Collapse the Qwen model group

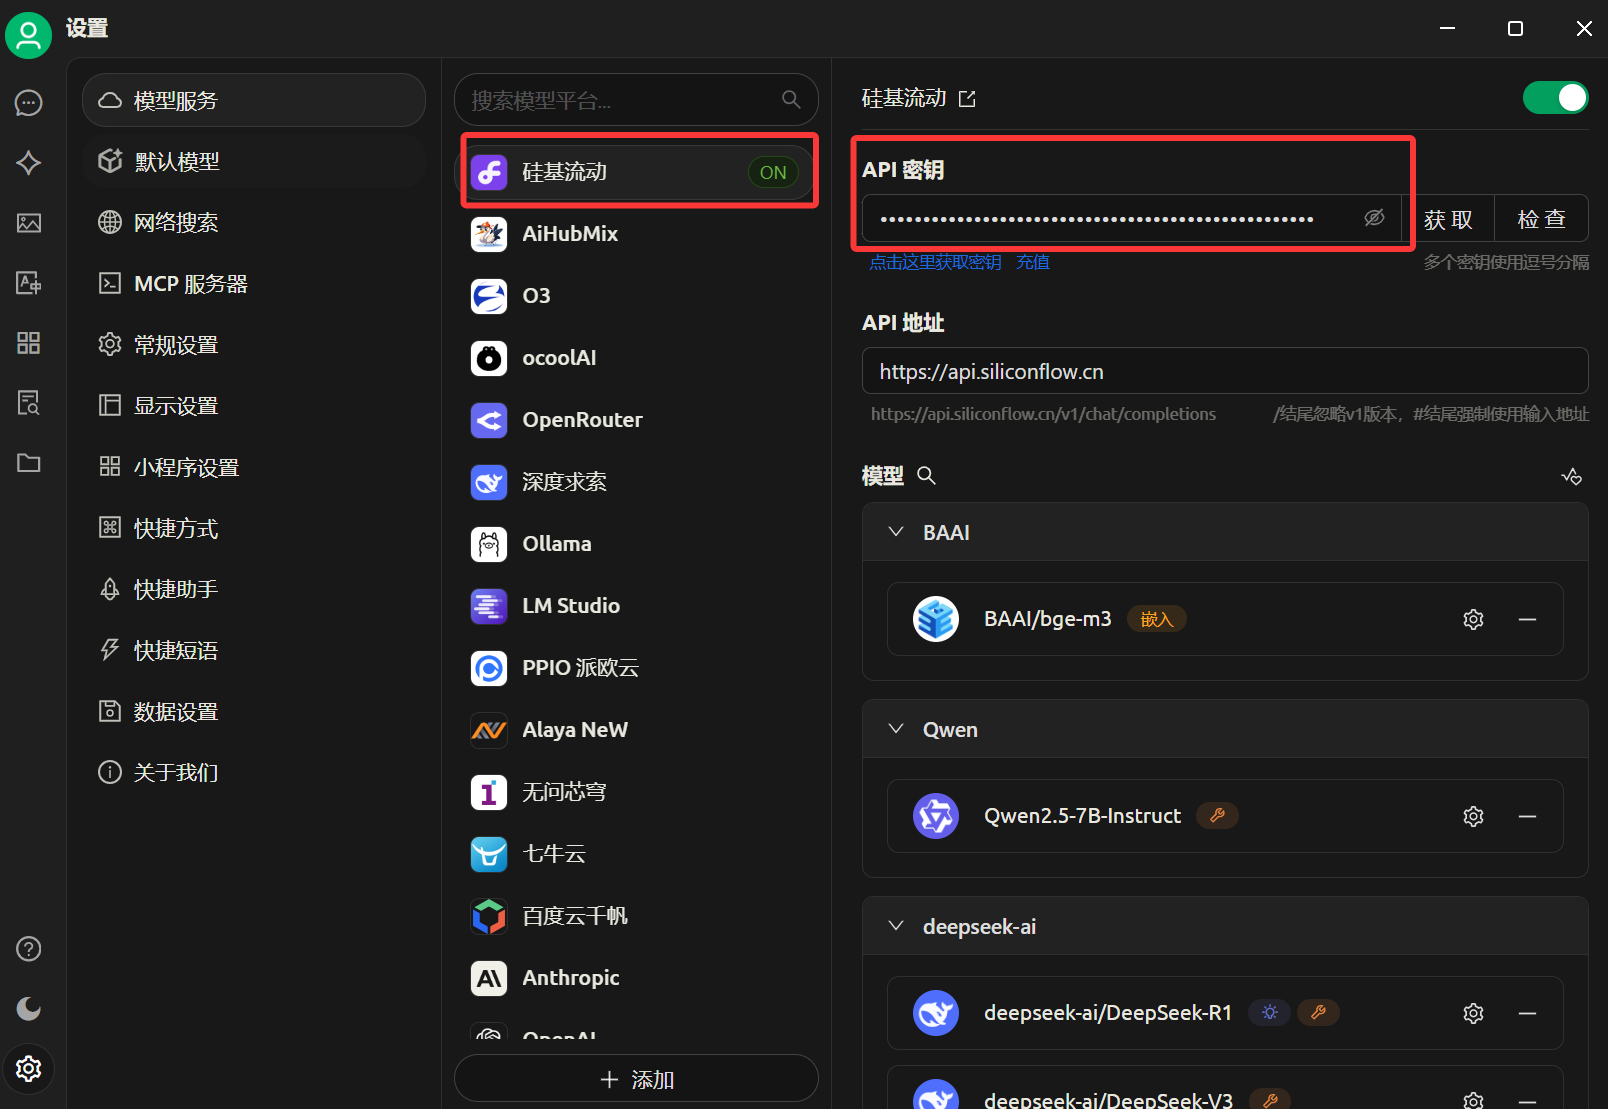tap(896, 729)
